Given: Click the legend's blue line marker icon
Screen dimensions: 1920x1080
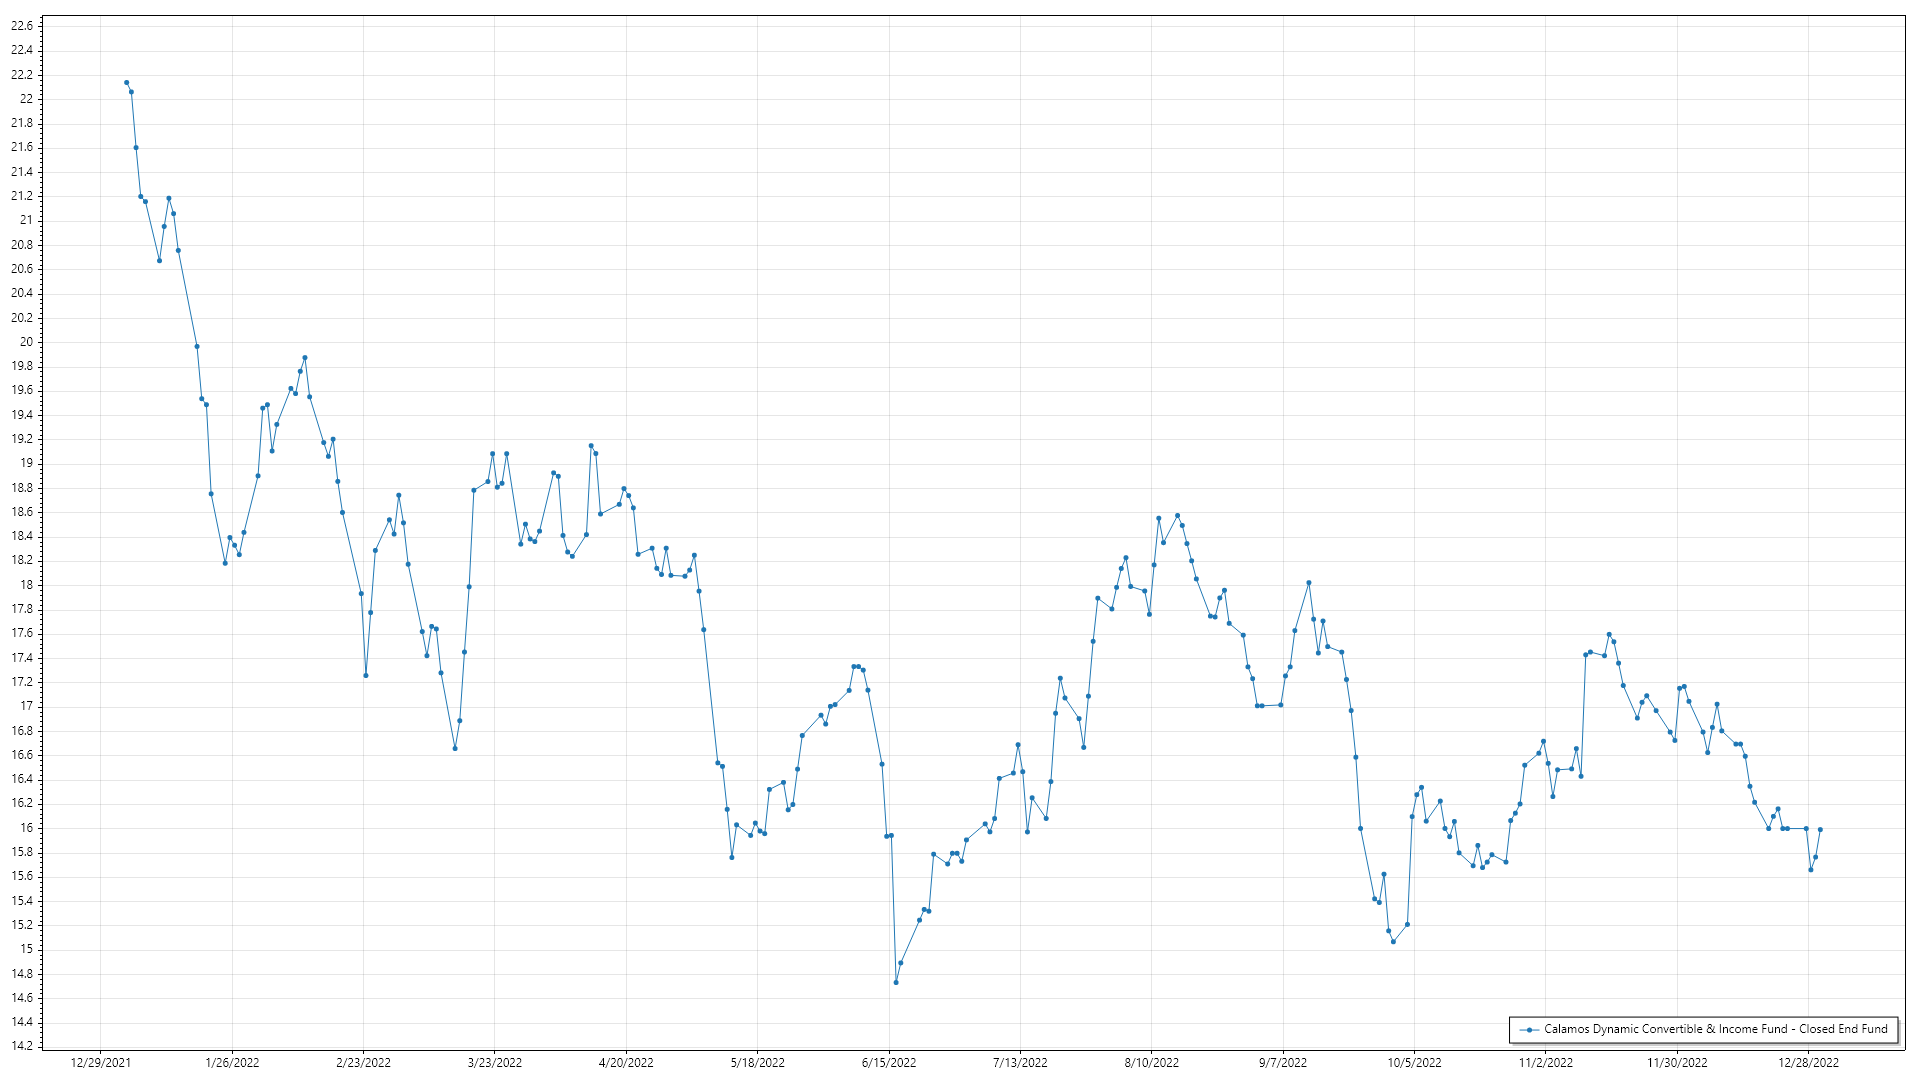Looking at the screenshot, I should (x=1529, y=1029).
